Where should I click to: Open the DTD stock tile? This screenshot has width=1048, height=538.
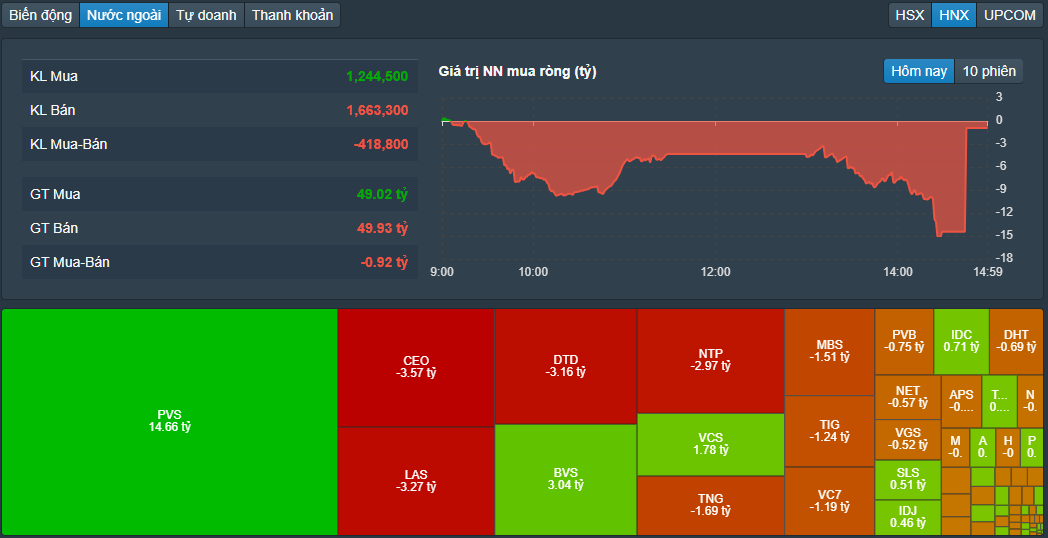[x=565, y=366]
